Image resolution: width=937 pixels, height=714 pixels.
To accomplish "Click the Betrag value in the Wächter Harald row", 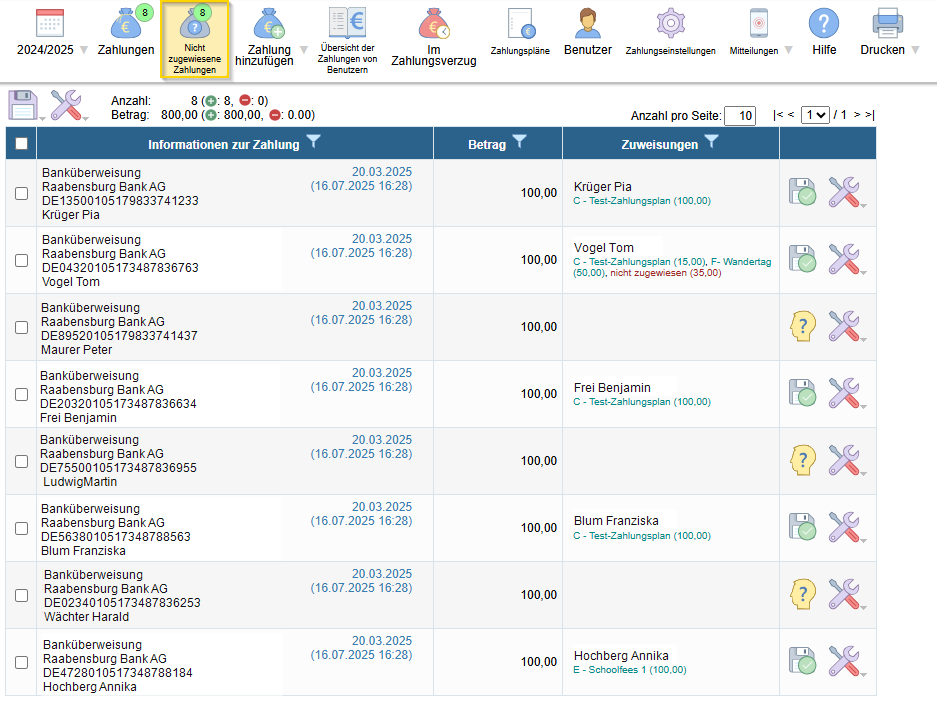I will (x=538, y=595).
